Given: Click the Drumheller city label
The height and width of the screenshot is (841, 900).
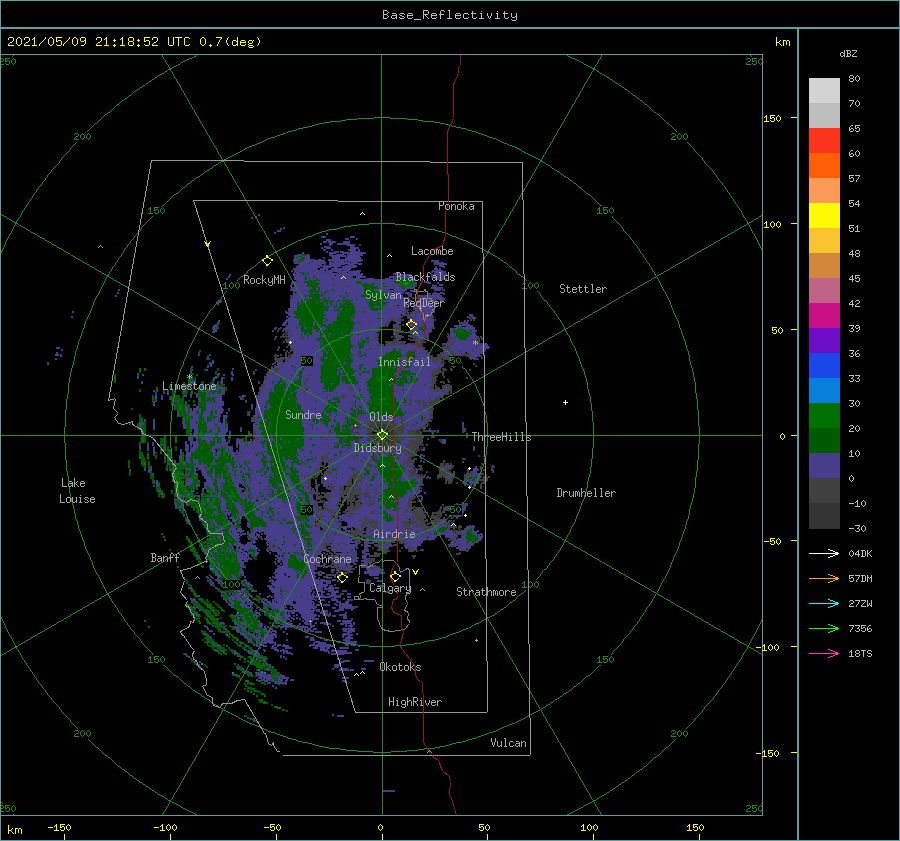Looking at the screenshot, I should pyautogui.click(x=586, y=493).
